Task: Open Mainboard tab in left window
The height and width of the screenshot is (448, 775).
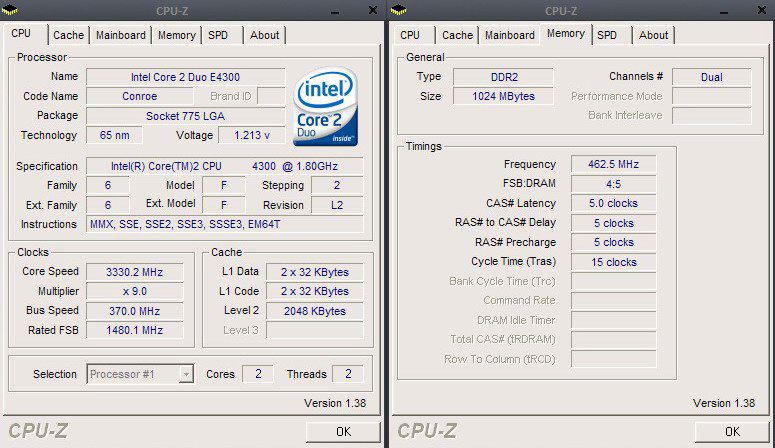Action: pos(121,35)
